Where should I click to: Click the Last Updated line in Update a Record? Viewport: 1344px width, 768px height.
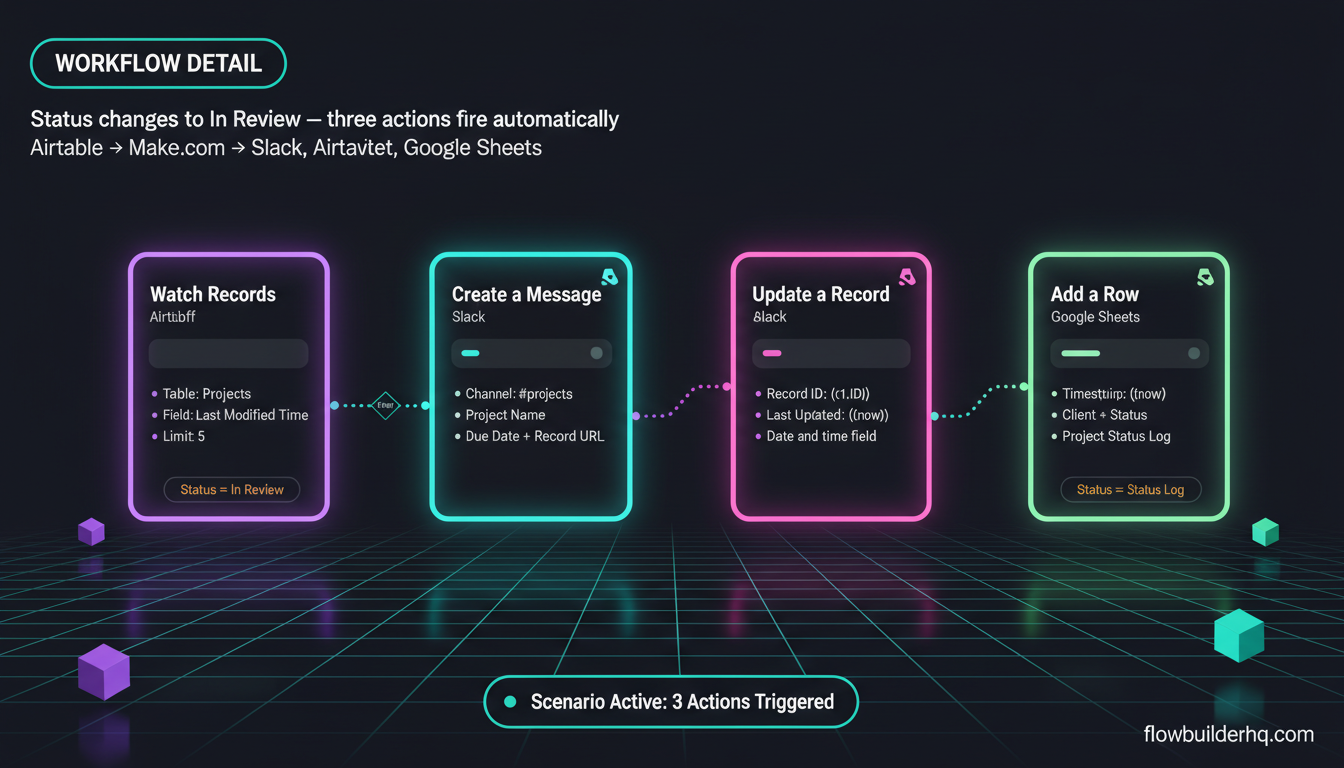click(x=821, y=415)
